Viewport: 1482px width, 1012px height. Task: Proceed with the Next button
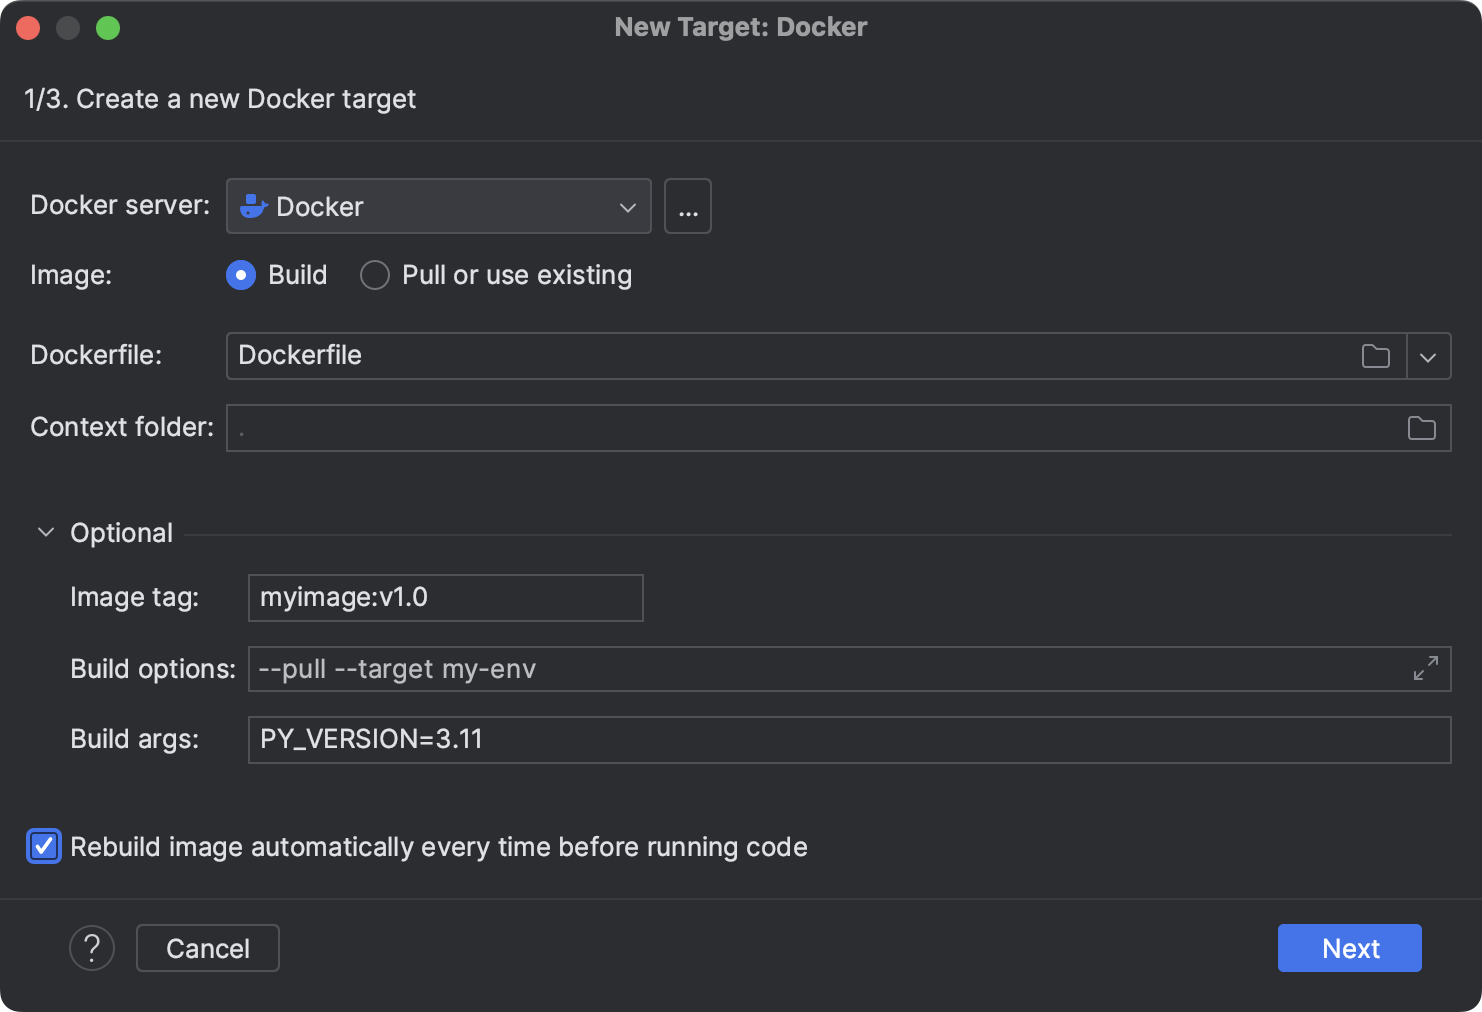point(1349,947)
